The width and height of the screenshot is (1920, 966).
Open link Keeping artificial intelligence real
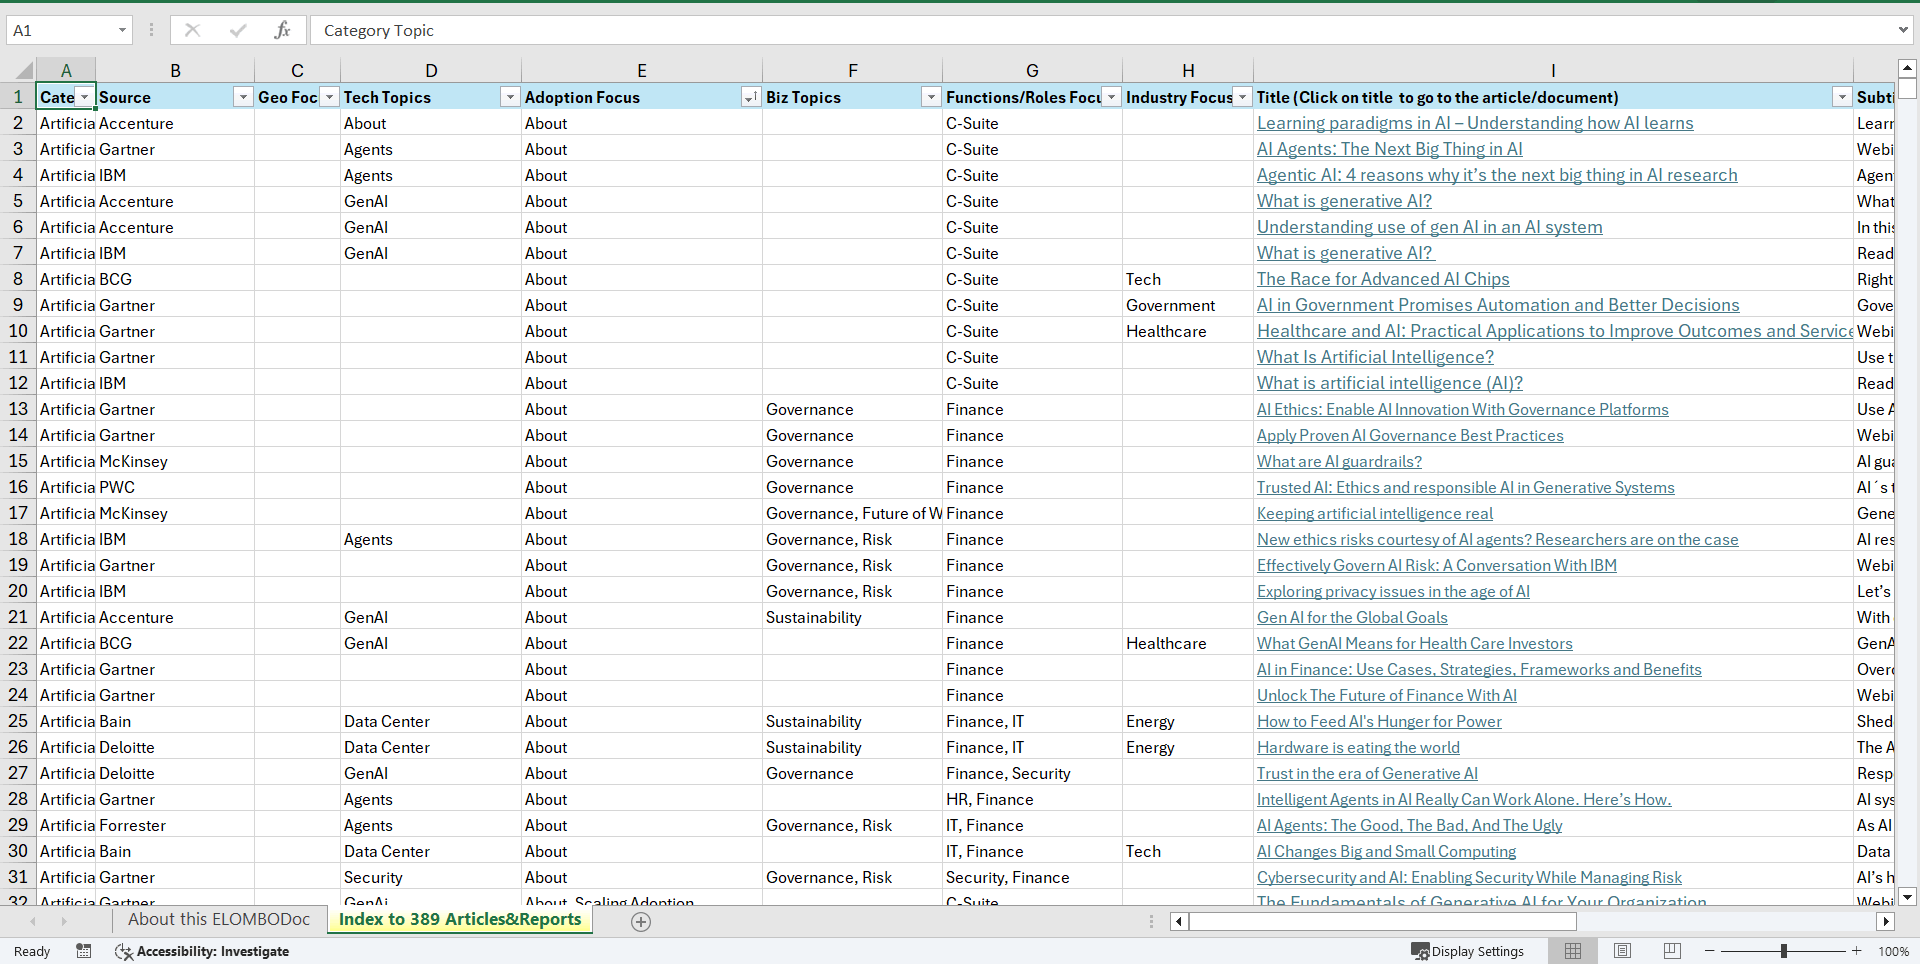click(x=1375, y=513)
